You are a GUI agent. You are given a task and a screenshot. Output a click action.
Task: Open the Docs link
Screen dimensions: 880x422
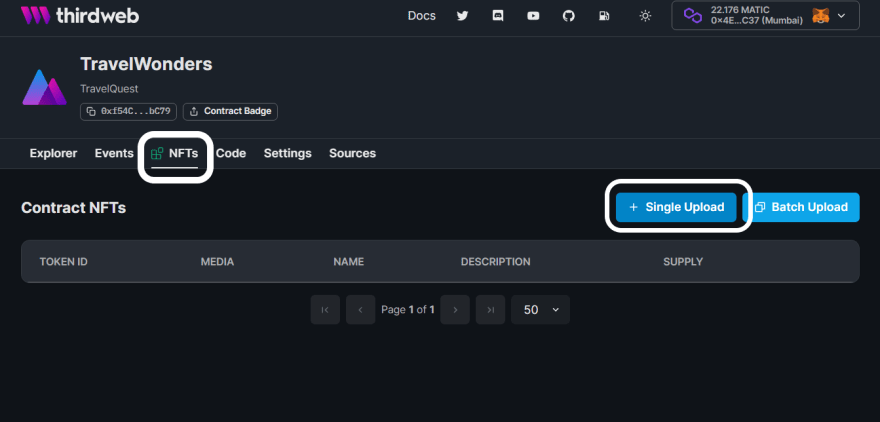[421, 16]
